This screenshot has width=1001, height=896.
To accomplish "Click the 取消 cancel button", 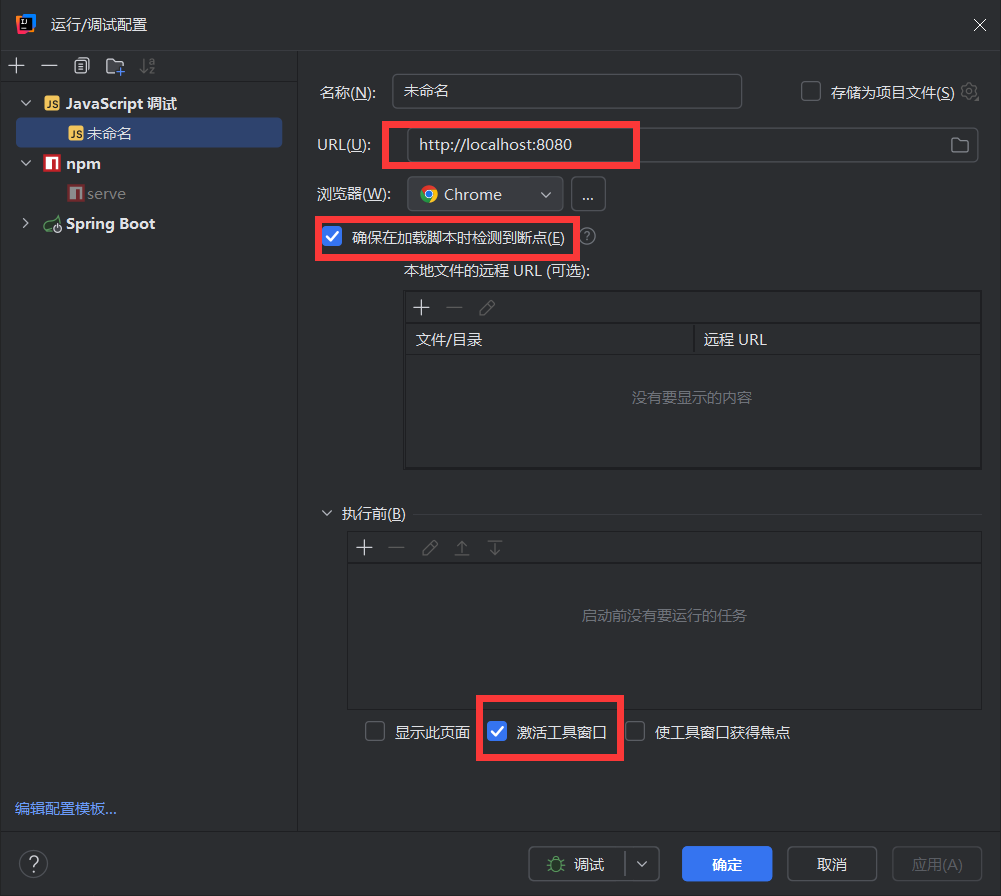I will coord(832,864).
